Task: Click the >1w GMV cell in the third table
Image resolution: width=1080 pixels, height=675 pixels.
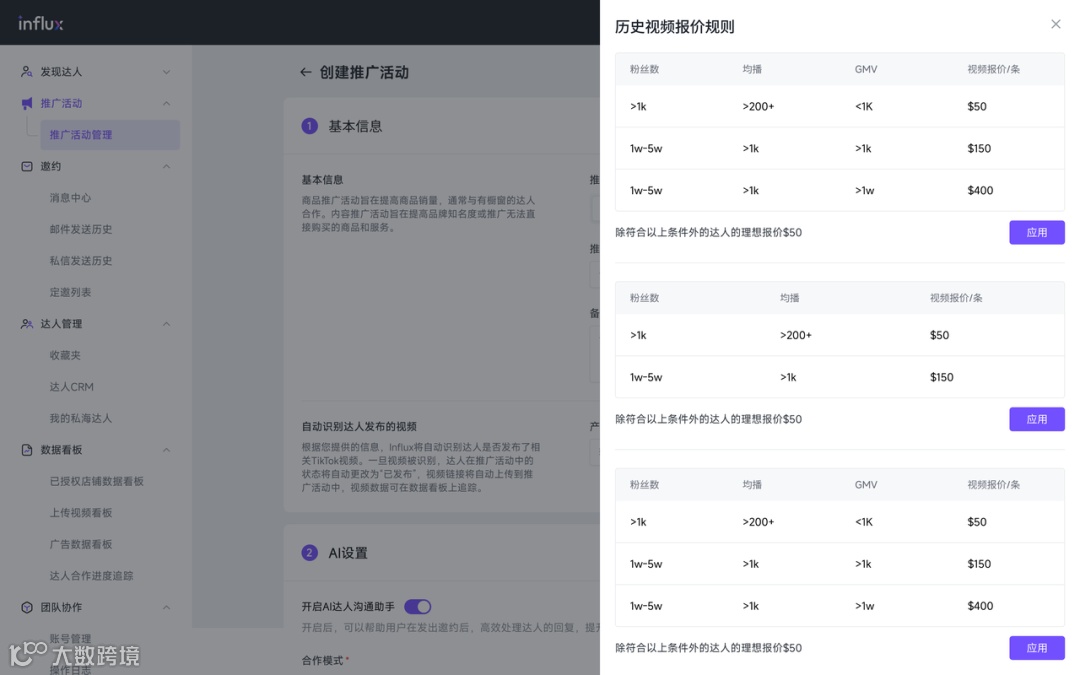Action: [864, 605]
